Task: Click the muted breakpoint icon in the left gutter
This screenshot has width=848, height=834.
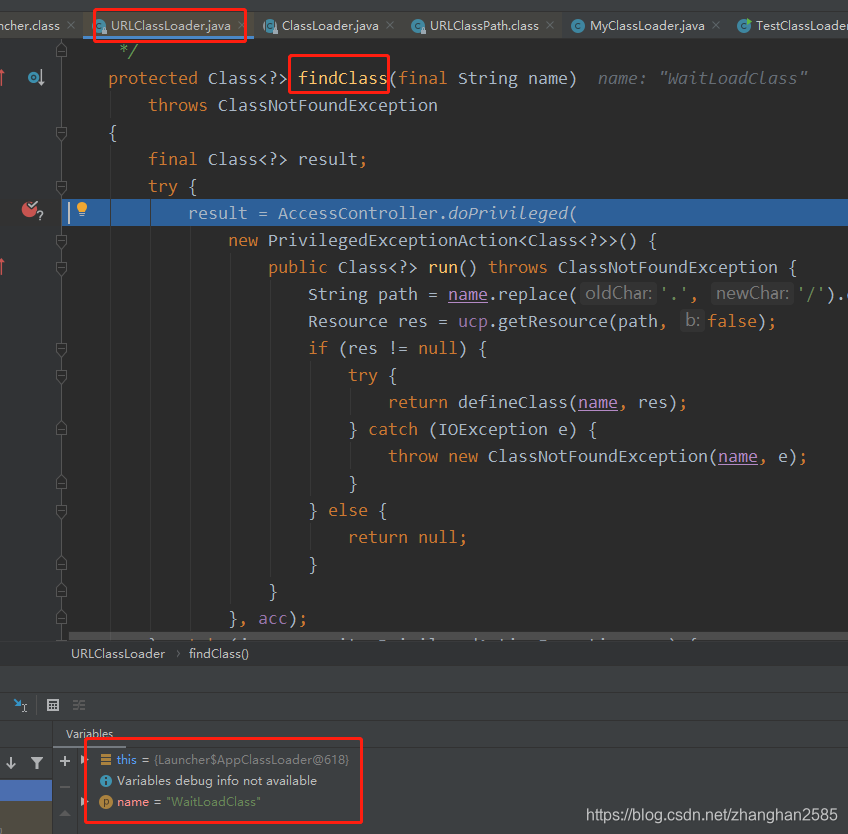Action: 29,211
